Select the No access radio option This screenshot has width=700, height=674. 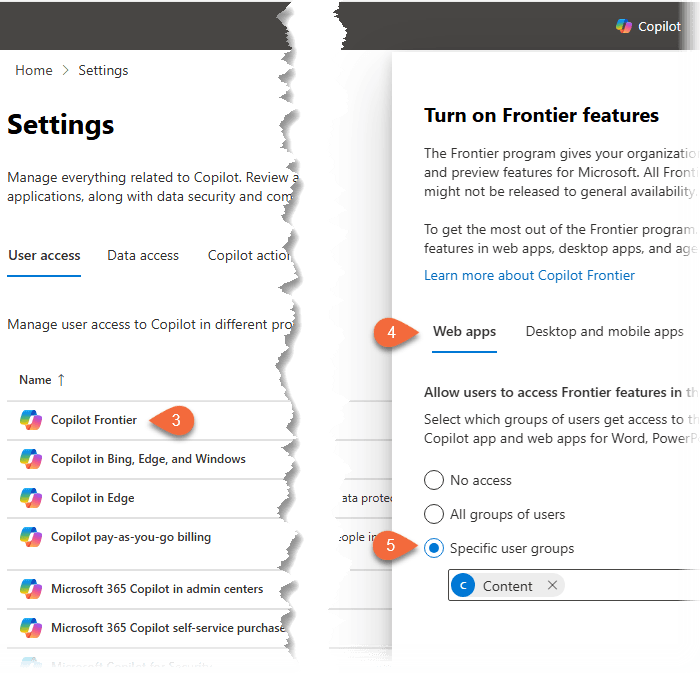pyautogui.click(x=434, y=480)
